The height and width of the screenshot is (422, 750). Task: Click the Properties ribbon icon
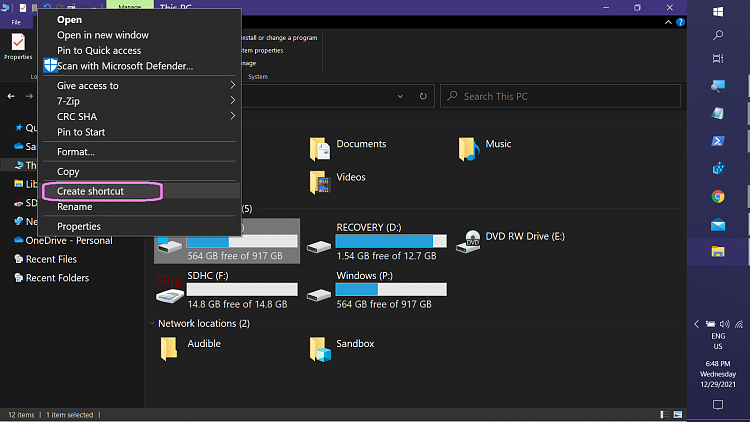pos(18,45)
